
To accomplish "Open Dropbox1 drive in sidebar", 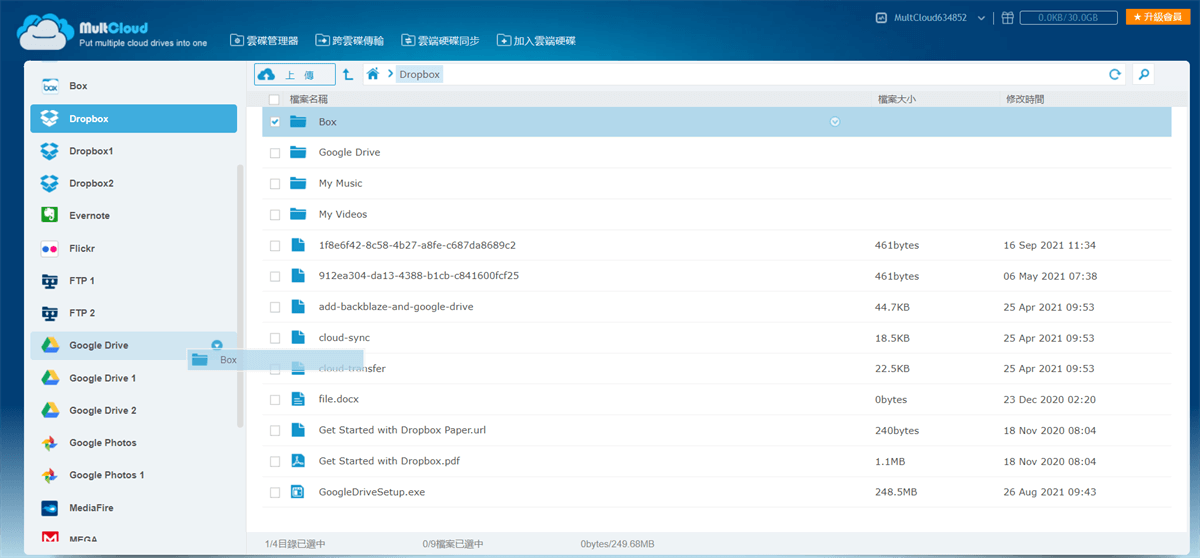I will tap(134, 151).
